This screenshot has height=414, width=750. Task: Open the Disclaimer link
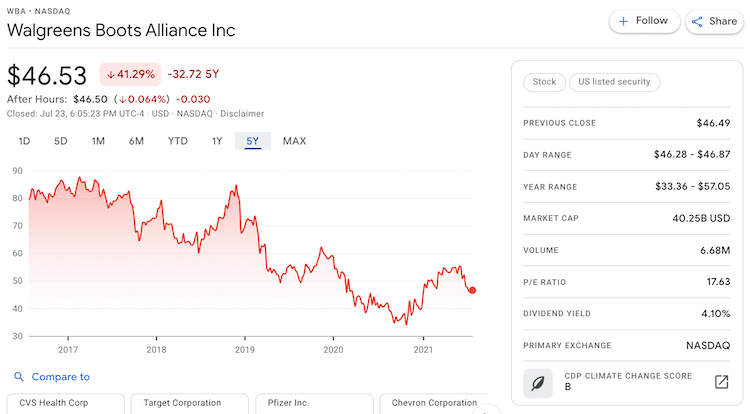(x=243, y=113)
